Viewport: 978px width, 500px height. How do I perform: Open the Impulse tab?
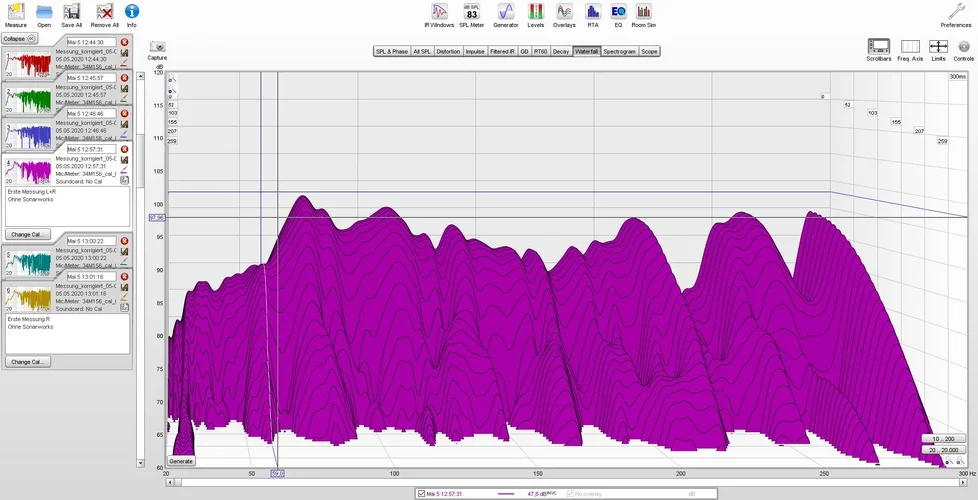click(475, 51)
